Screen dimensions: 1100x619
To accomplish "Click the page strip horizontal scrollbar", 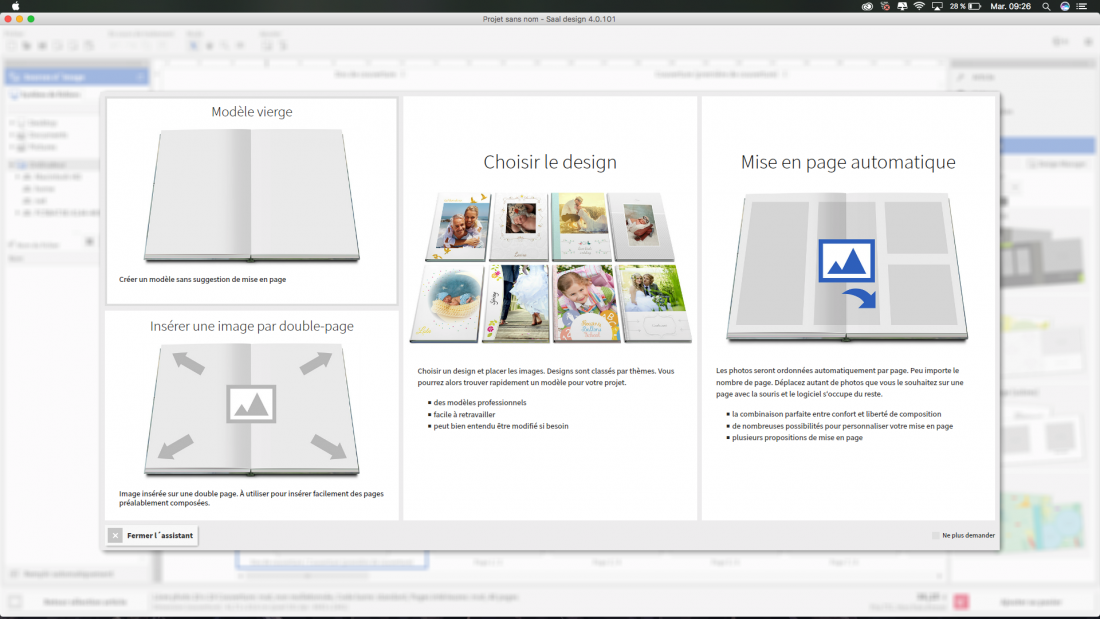I will [590, 576].
